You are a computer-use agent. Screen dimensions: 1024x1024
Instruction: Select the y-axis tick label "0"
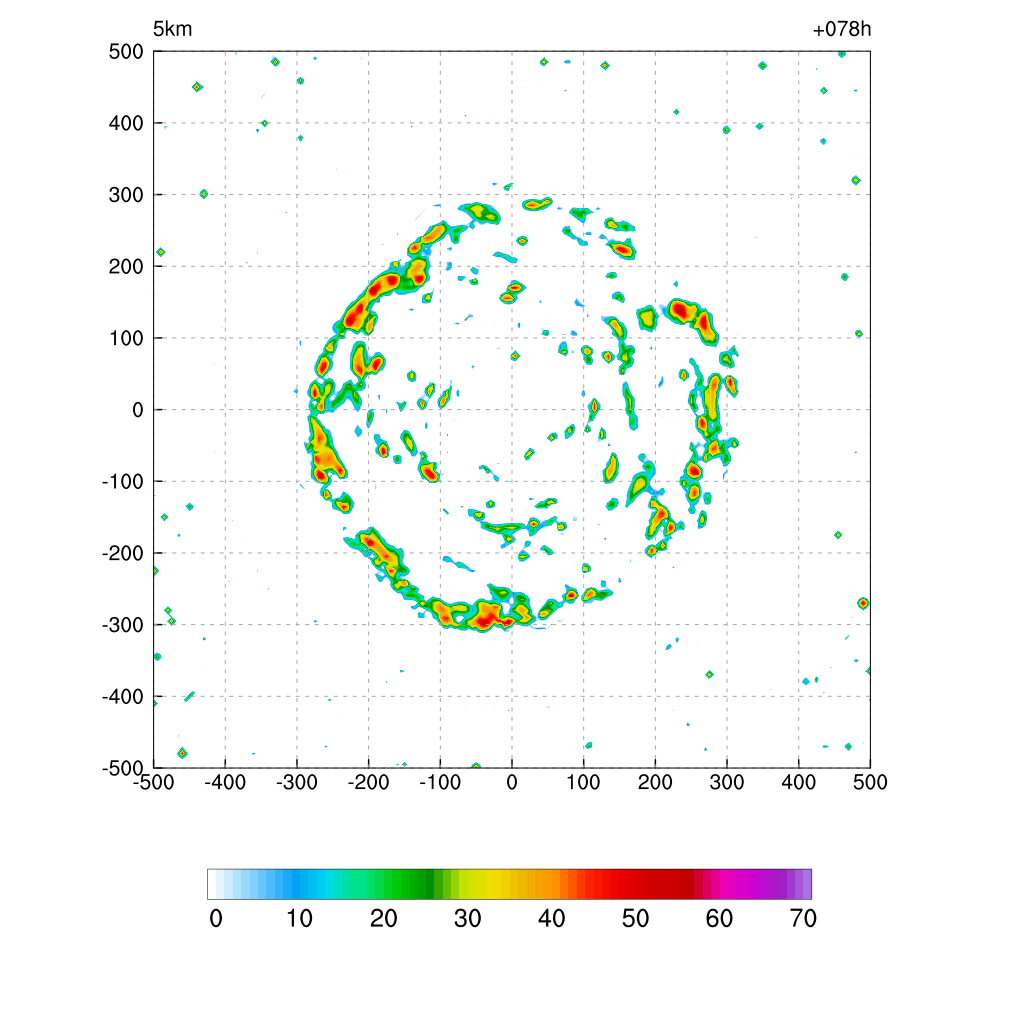138,410
